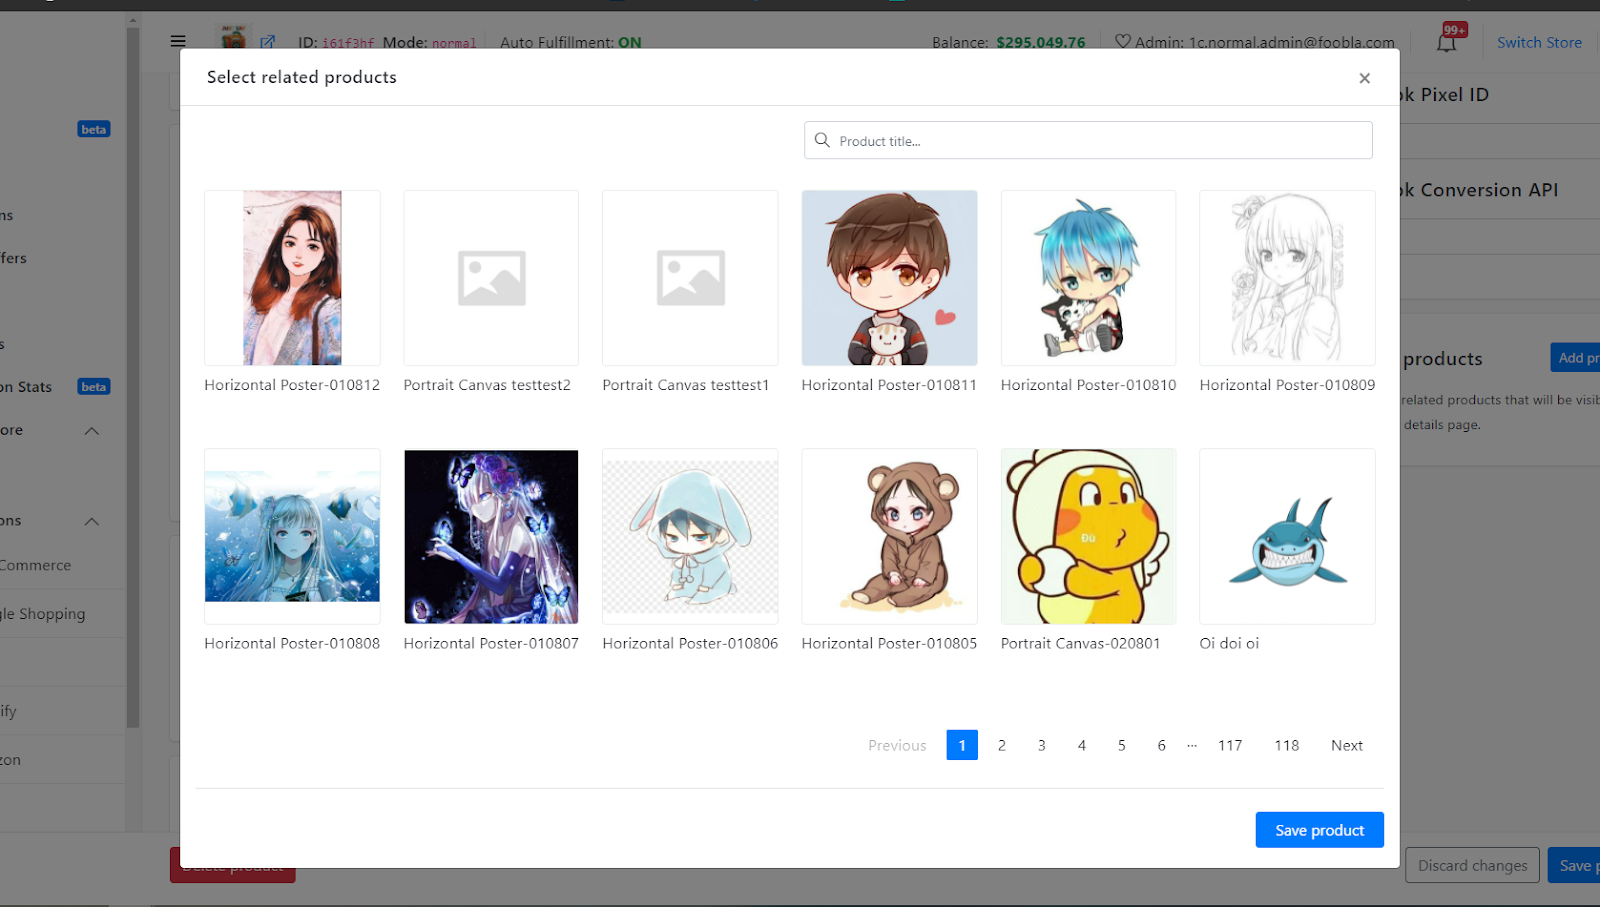Select Horizontal Poster-010809 sketch thumbnail
The height and width of the screenshot is (907, 1600).
click(1287, 278)
